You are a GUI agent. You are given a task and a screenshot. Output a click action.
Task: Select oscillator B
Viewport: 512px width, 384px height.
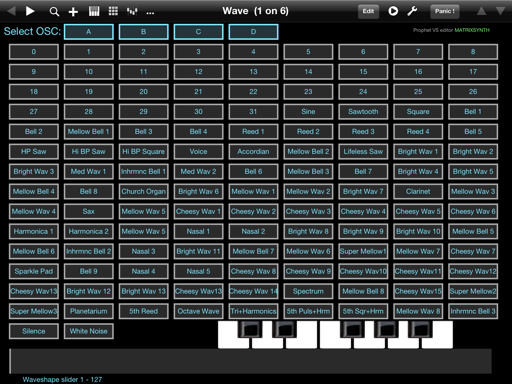click(x=144, y=32)
